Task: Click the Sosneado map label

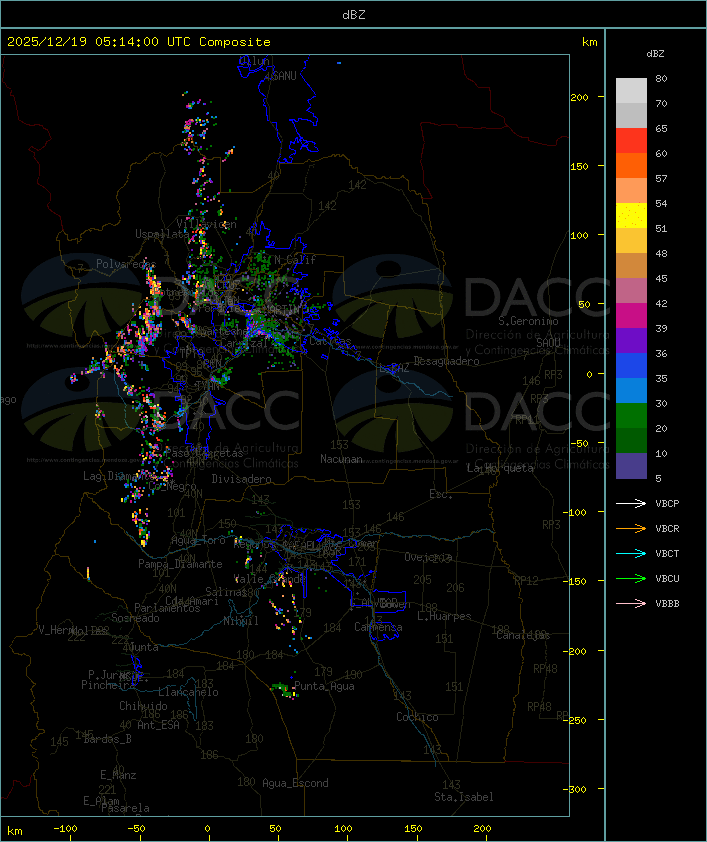Action: [135, 618]
